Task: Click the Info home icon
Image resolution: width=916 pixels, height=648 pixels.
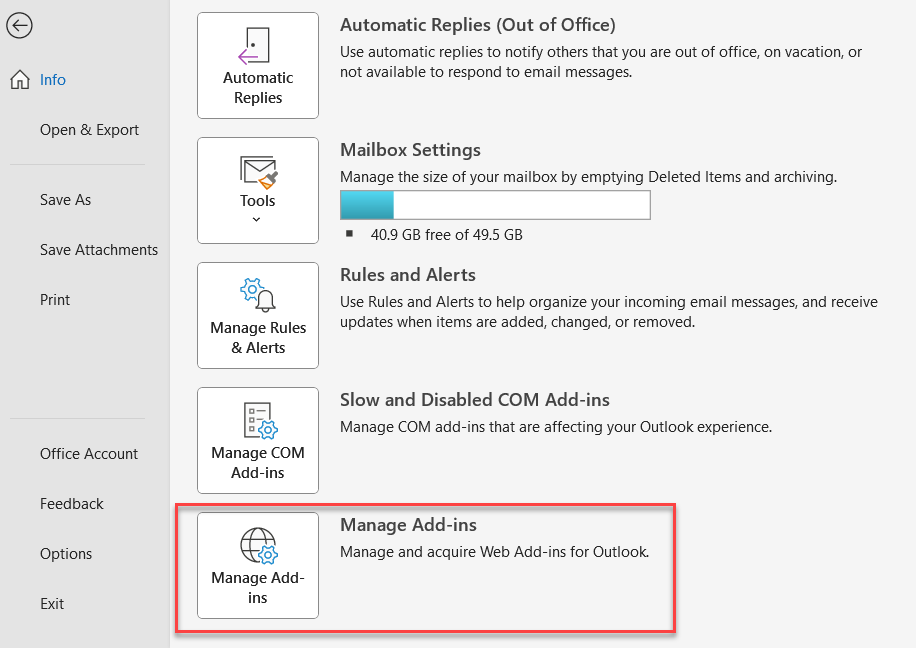Action: click(20, 79)
